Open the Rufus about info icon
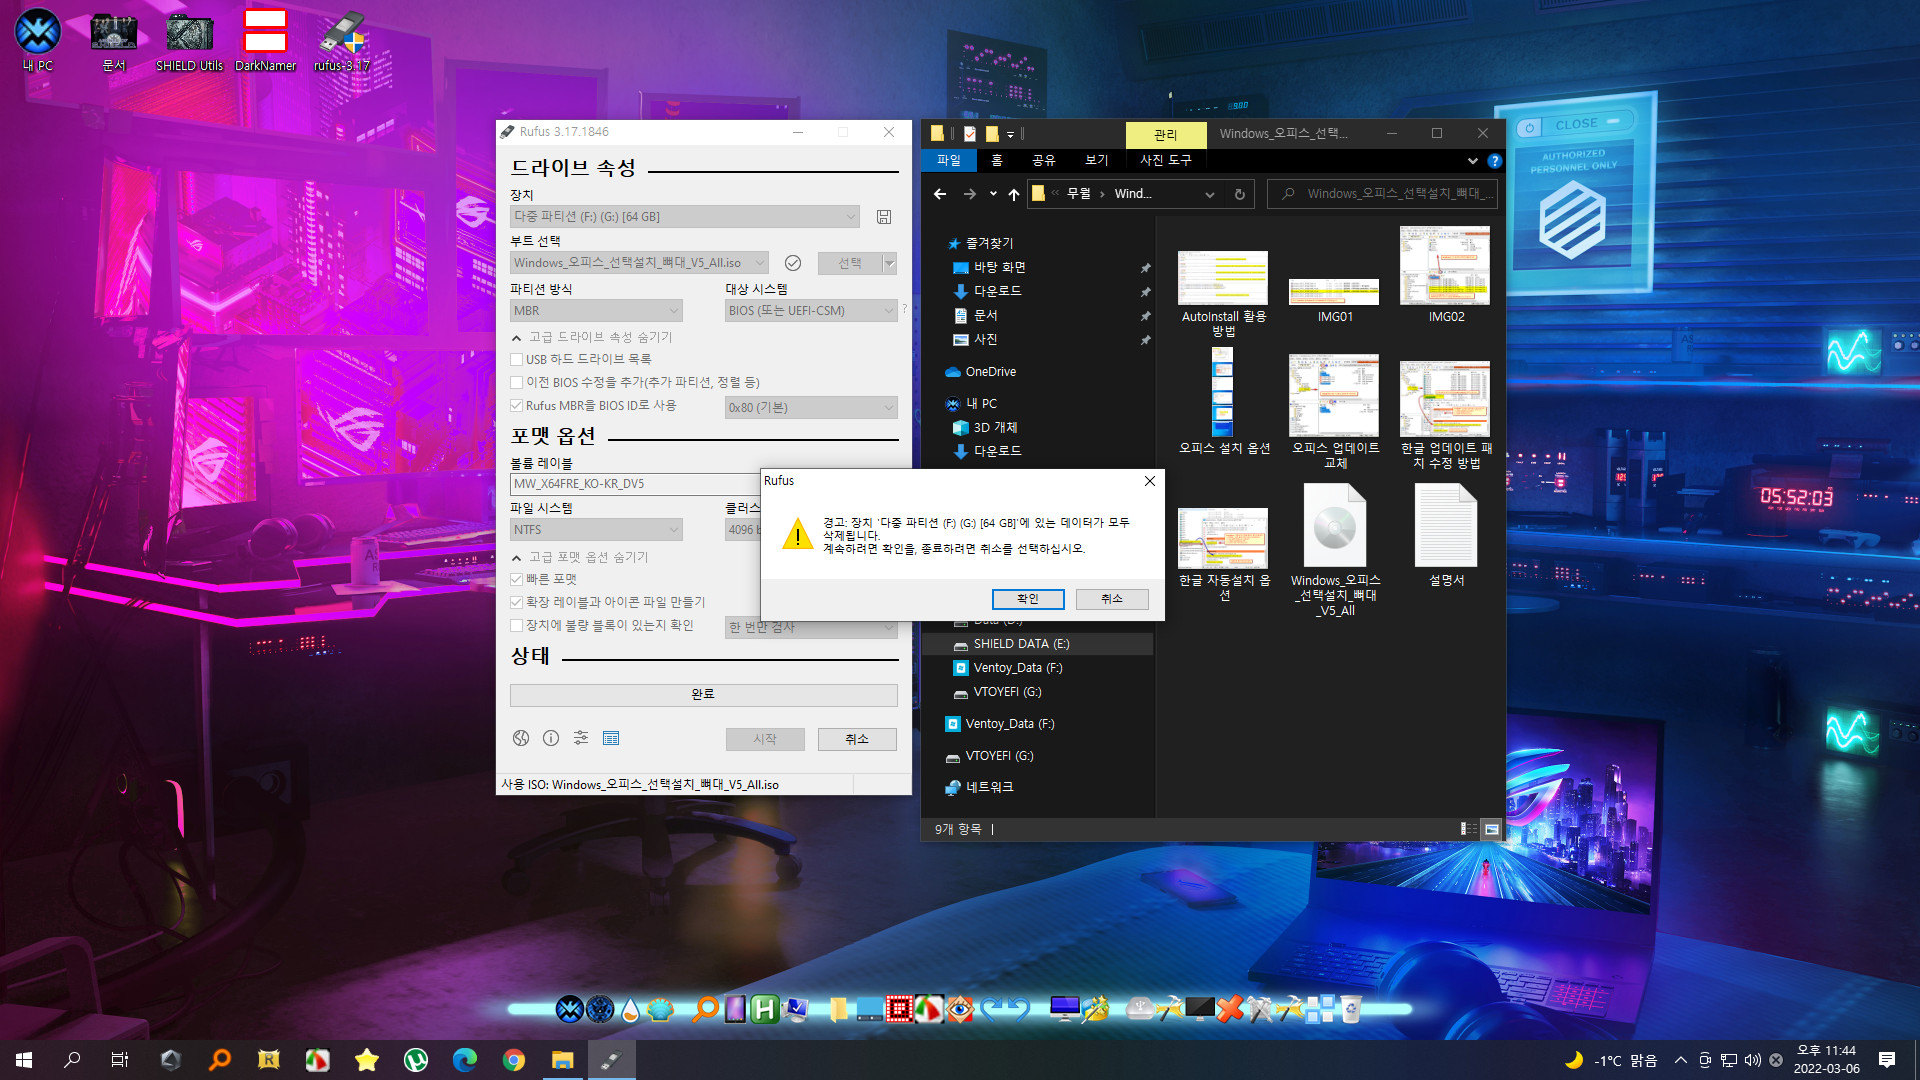This screenshot has width=1920, height=1080. (x=551, y=738)
